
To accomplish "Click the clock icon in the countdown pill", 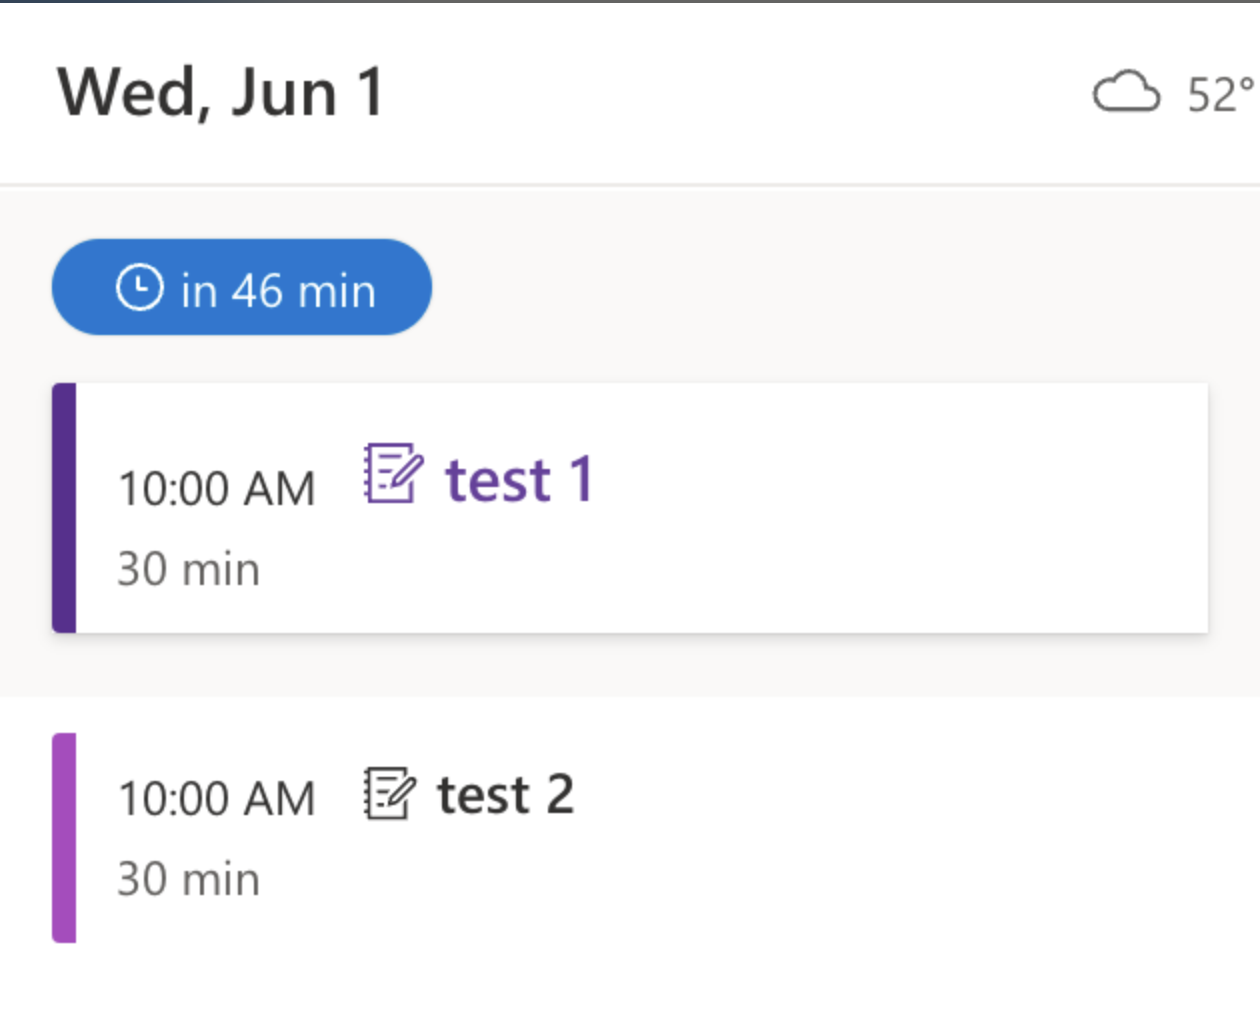I will [x=139, y=288].
